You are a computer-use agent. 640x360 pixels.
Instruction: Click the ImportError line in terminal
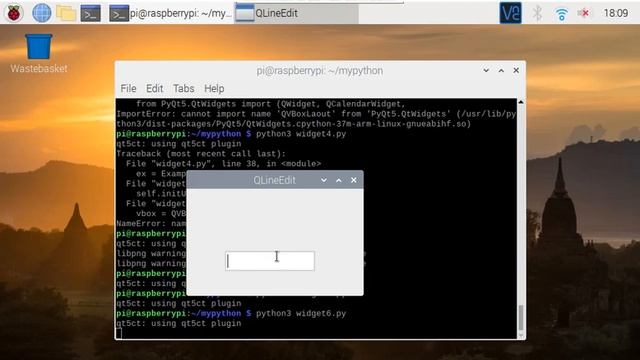[x=316, y=114]
